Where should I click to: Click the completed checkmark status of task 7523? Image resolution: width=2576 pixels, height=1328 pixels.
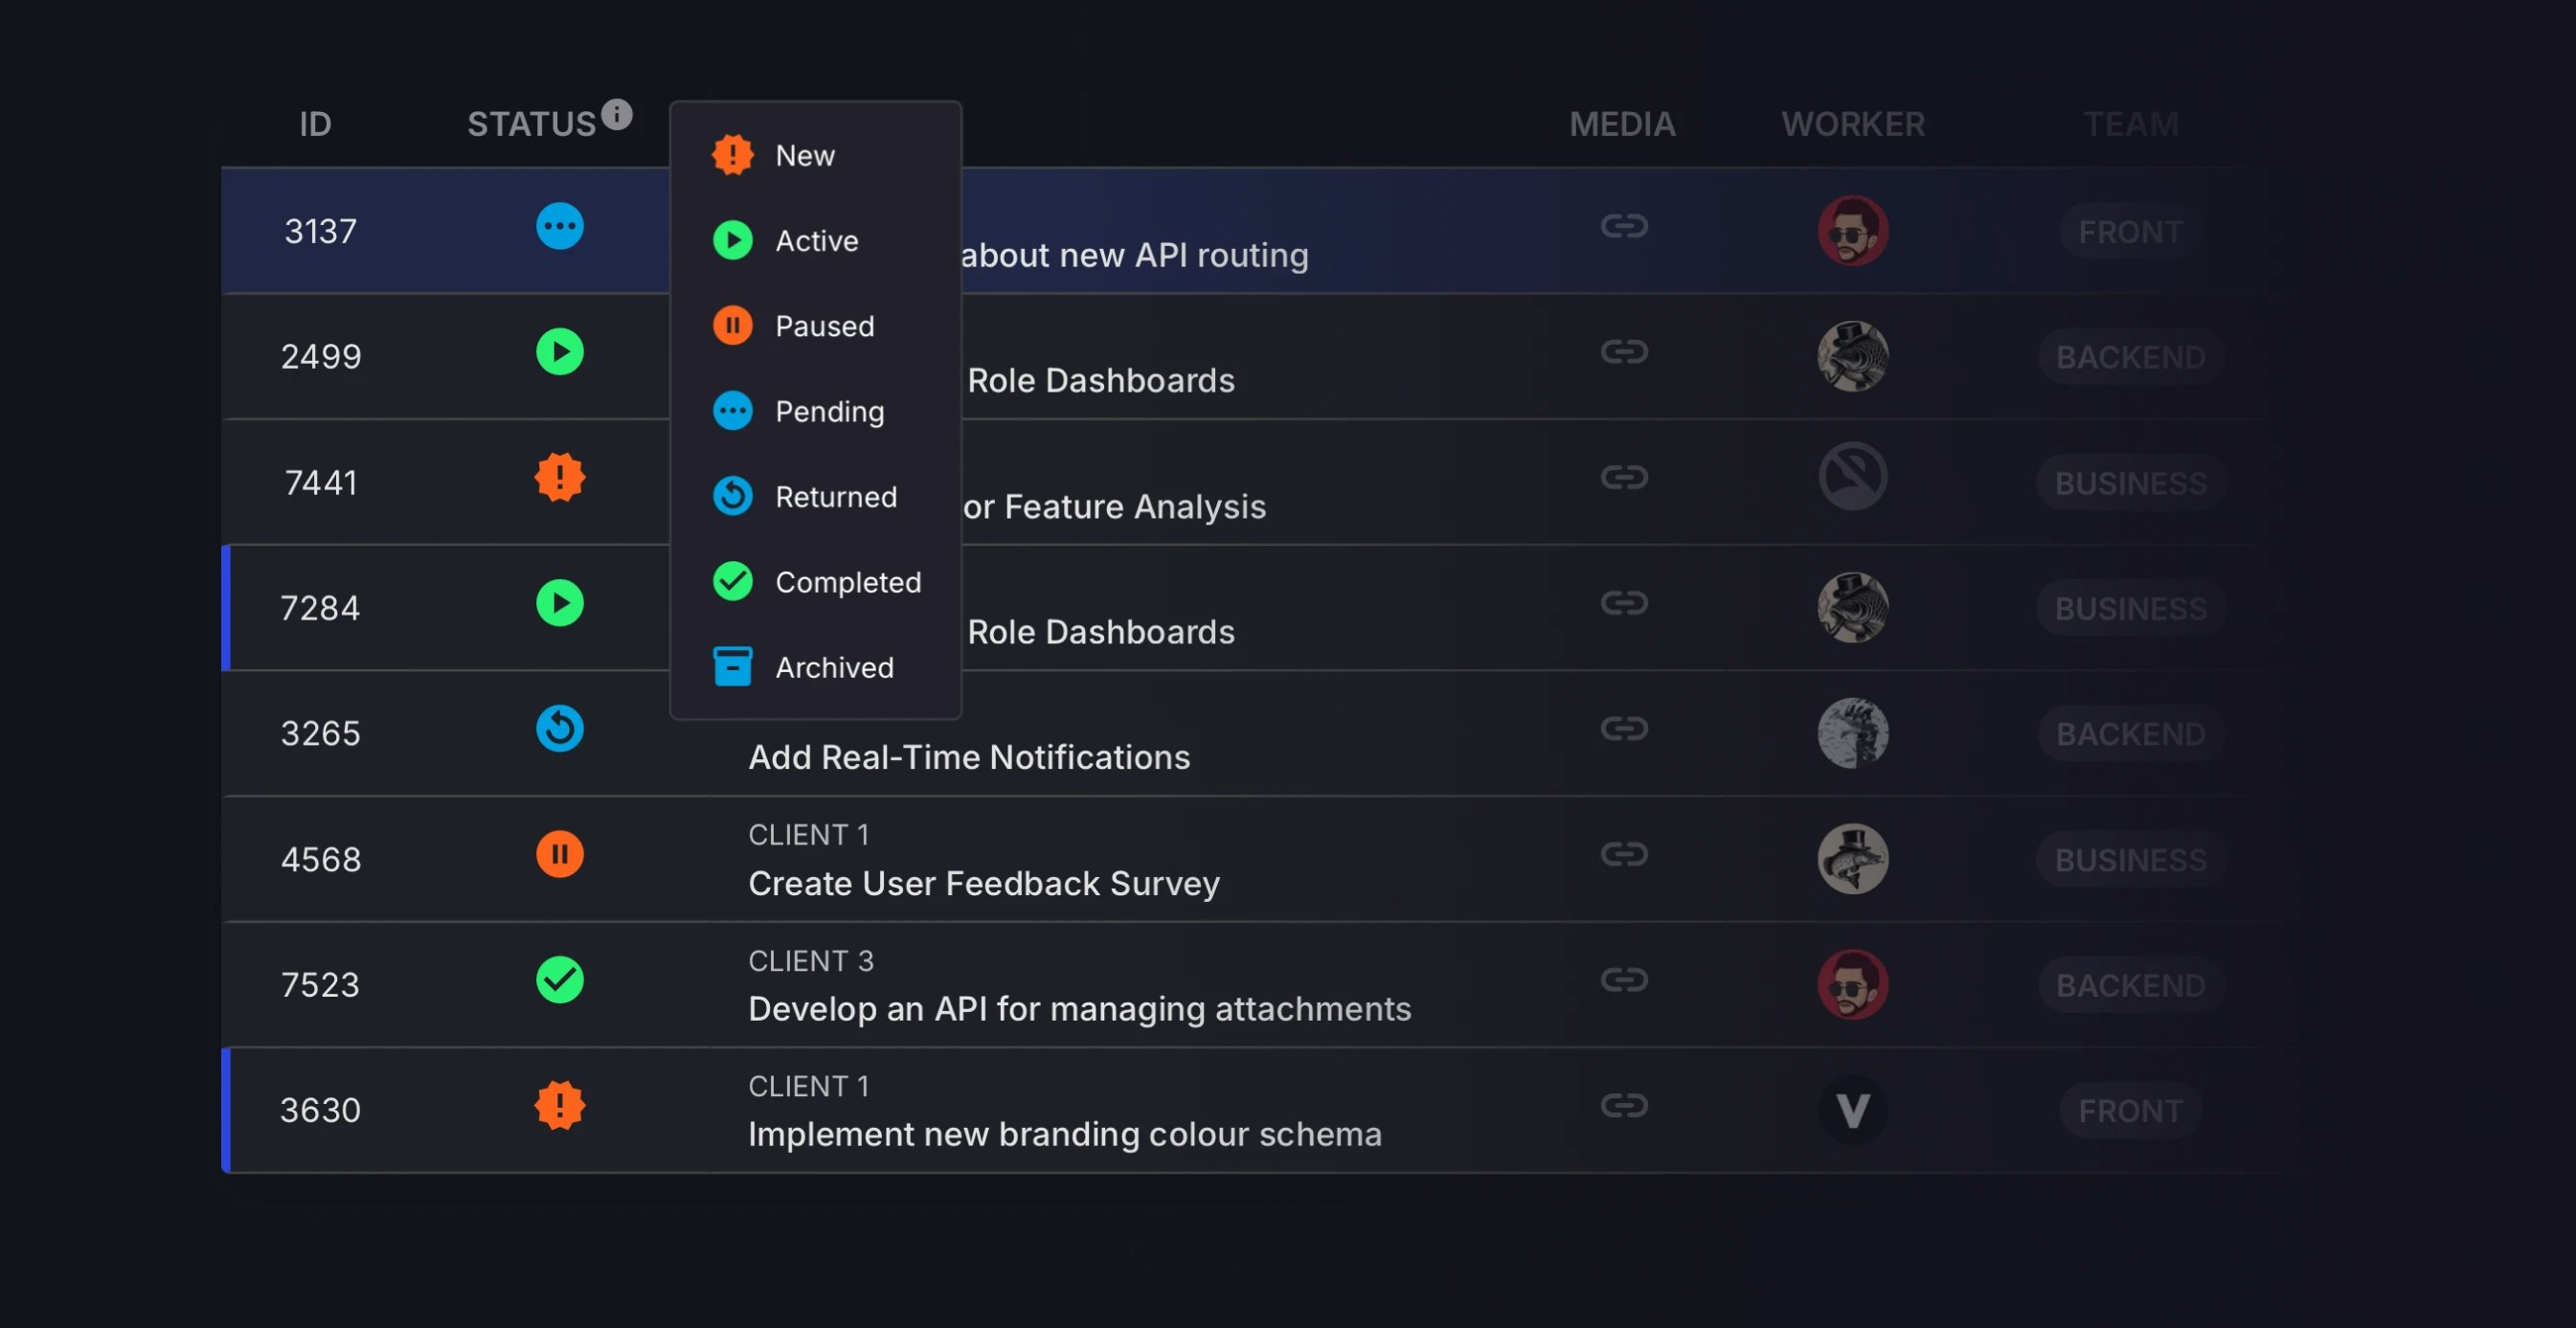tap(560, 980)
